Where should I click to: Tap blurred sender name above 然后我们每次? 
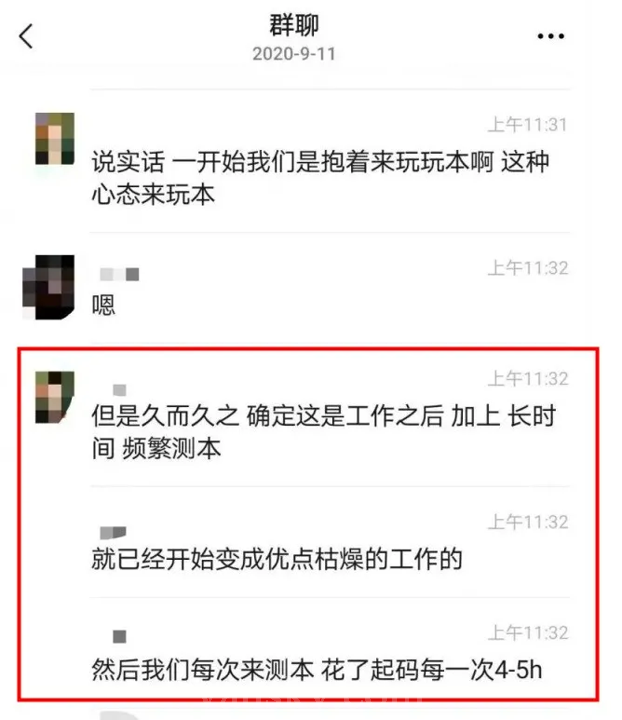[119, 636]
